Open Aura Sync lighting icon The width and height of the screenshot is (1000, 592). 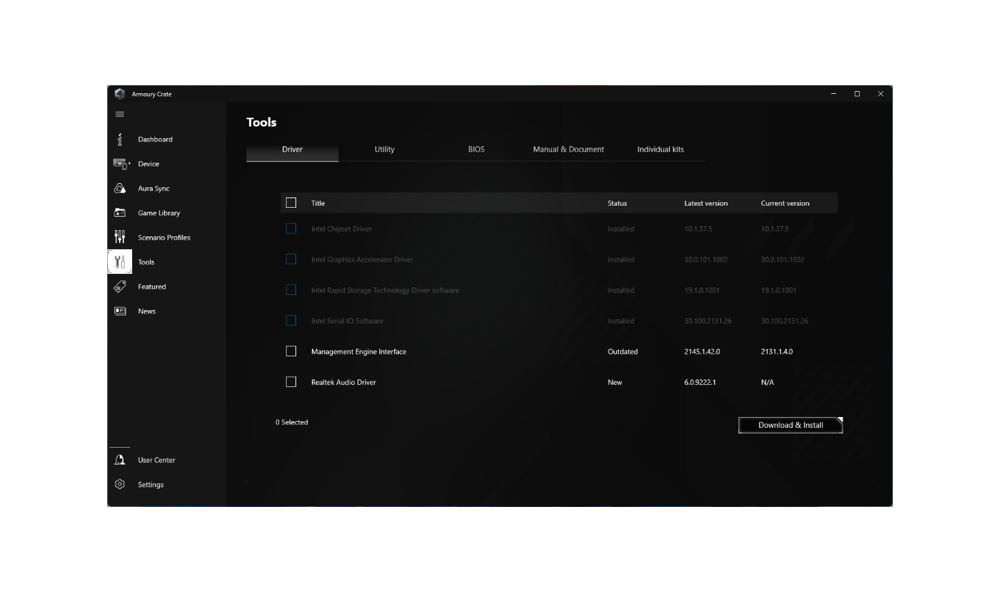tap(119, 188)
